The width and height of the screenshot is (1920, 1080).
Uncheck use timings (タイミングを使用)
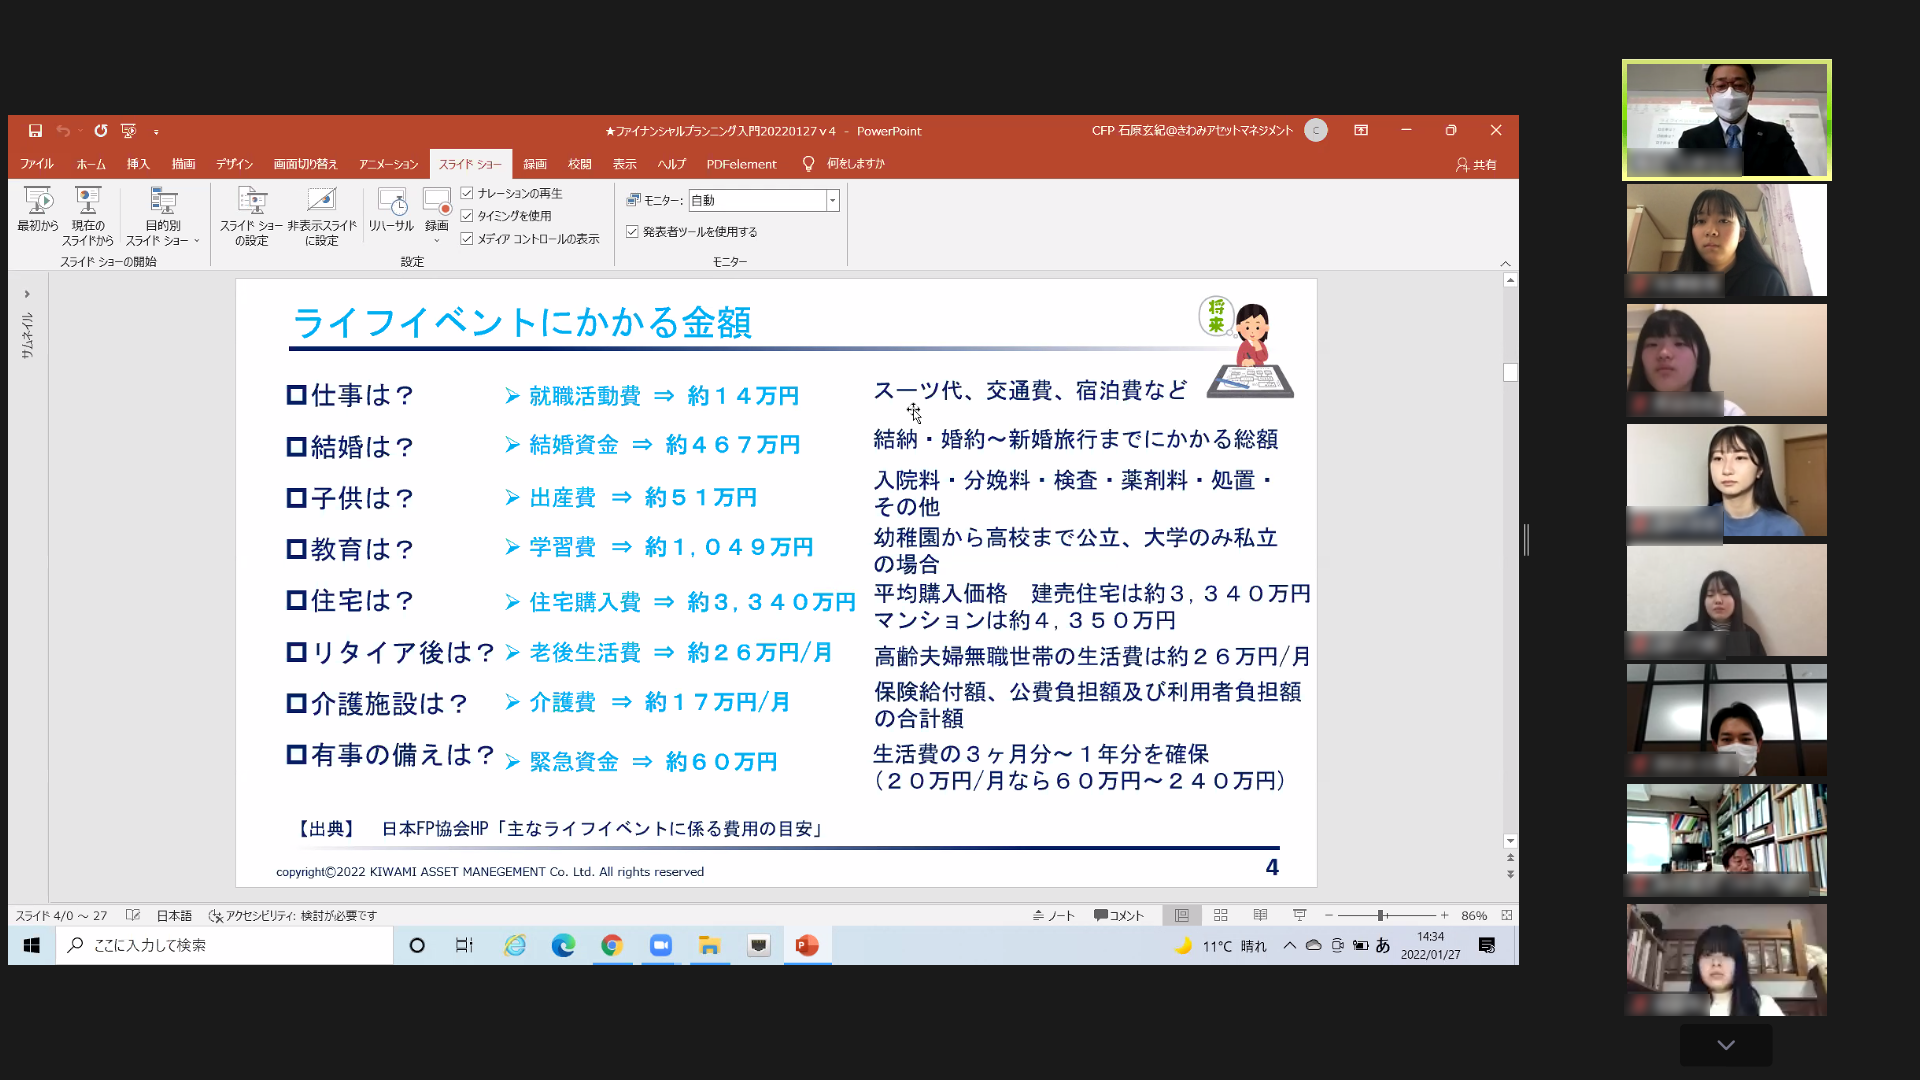point(467,216)
